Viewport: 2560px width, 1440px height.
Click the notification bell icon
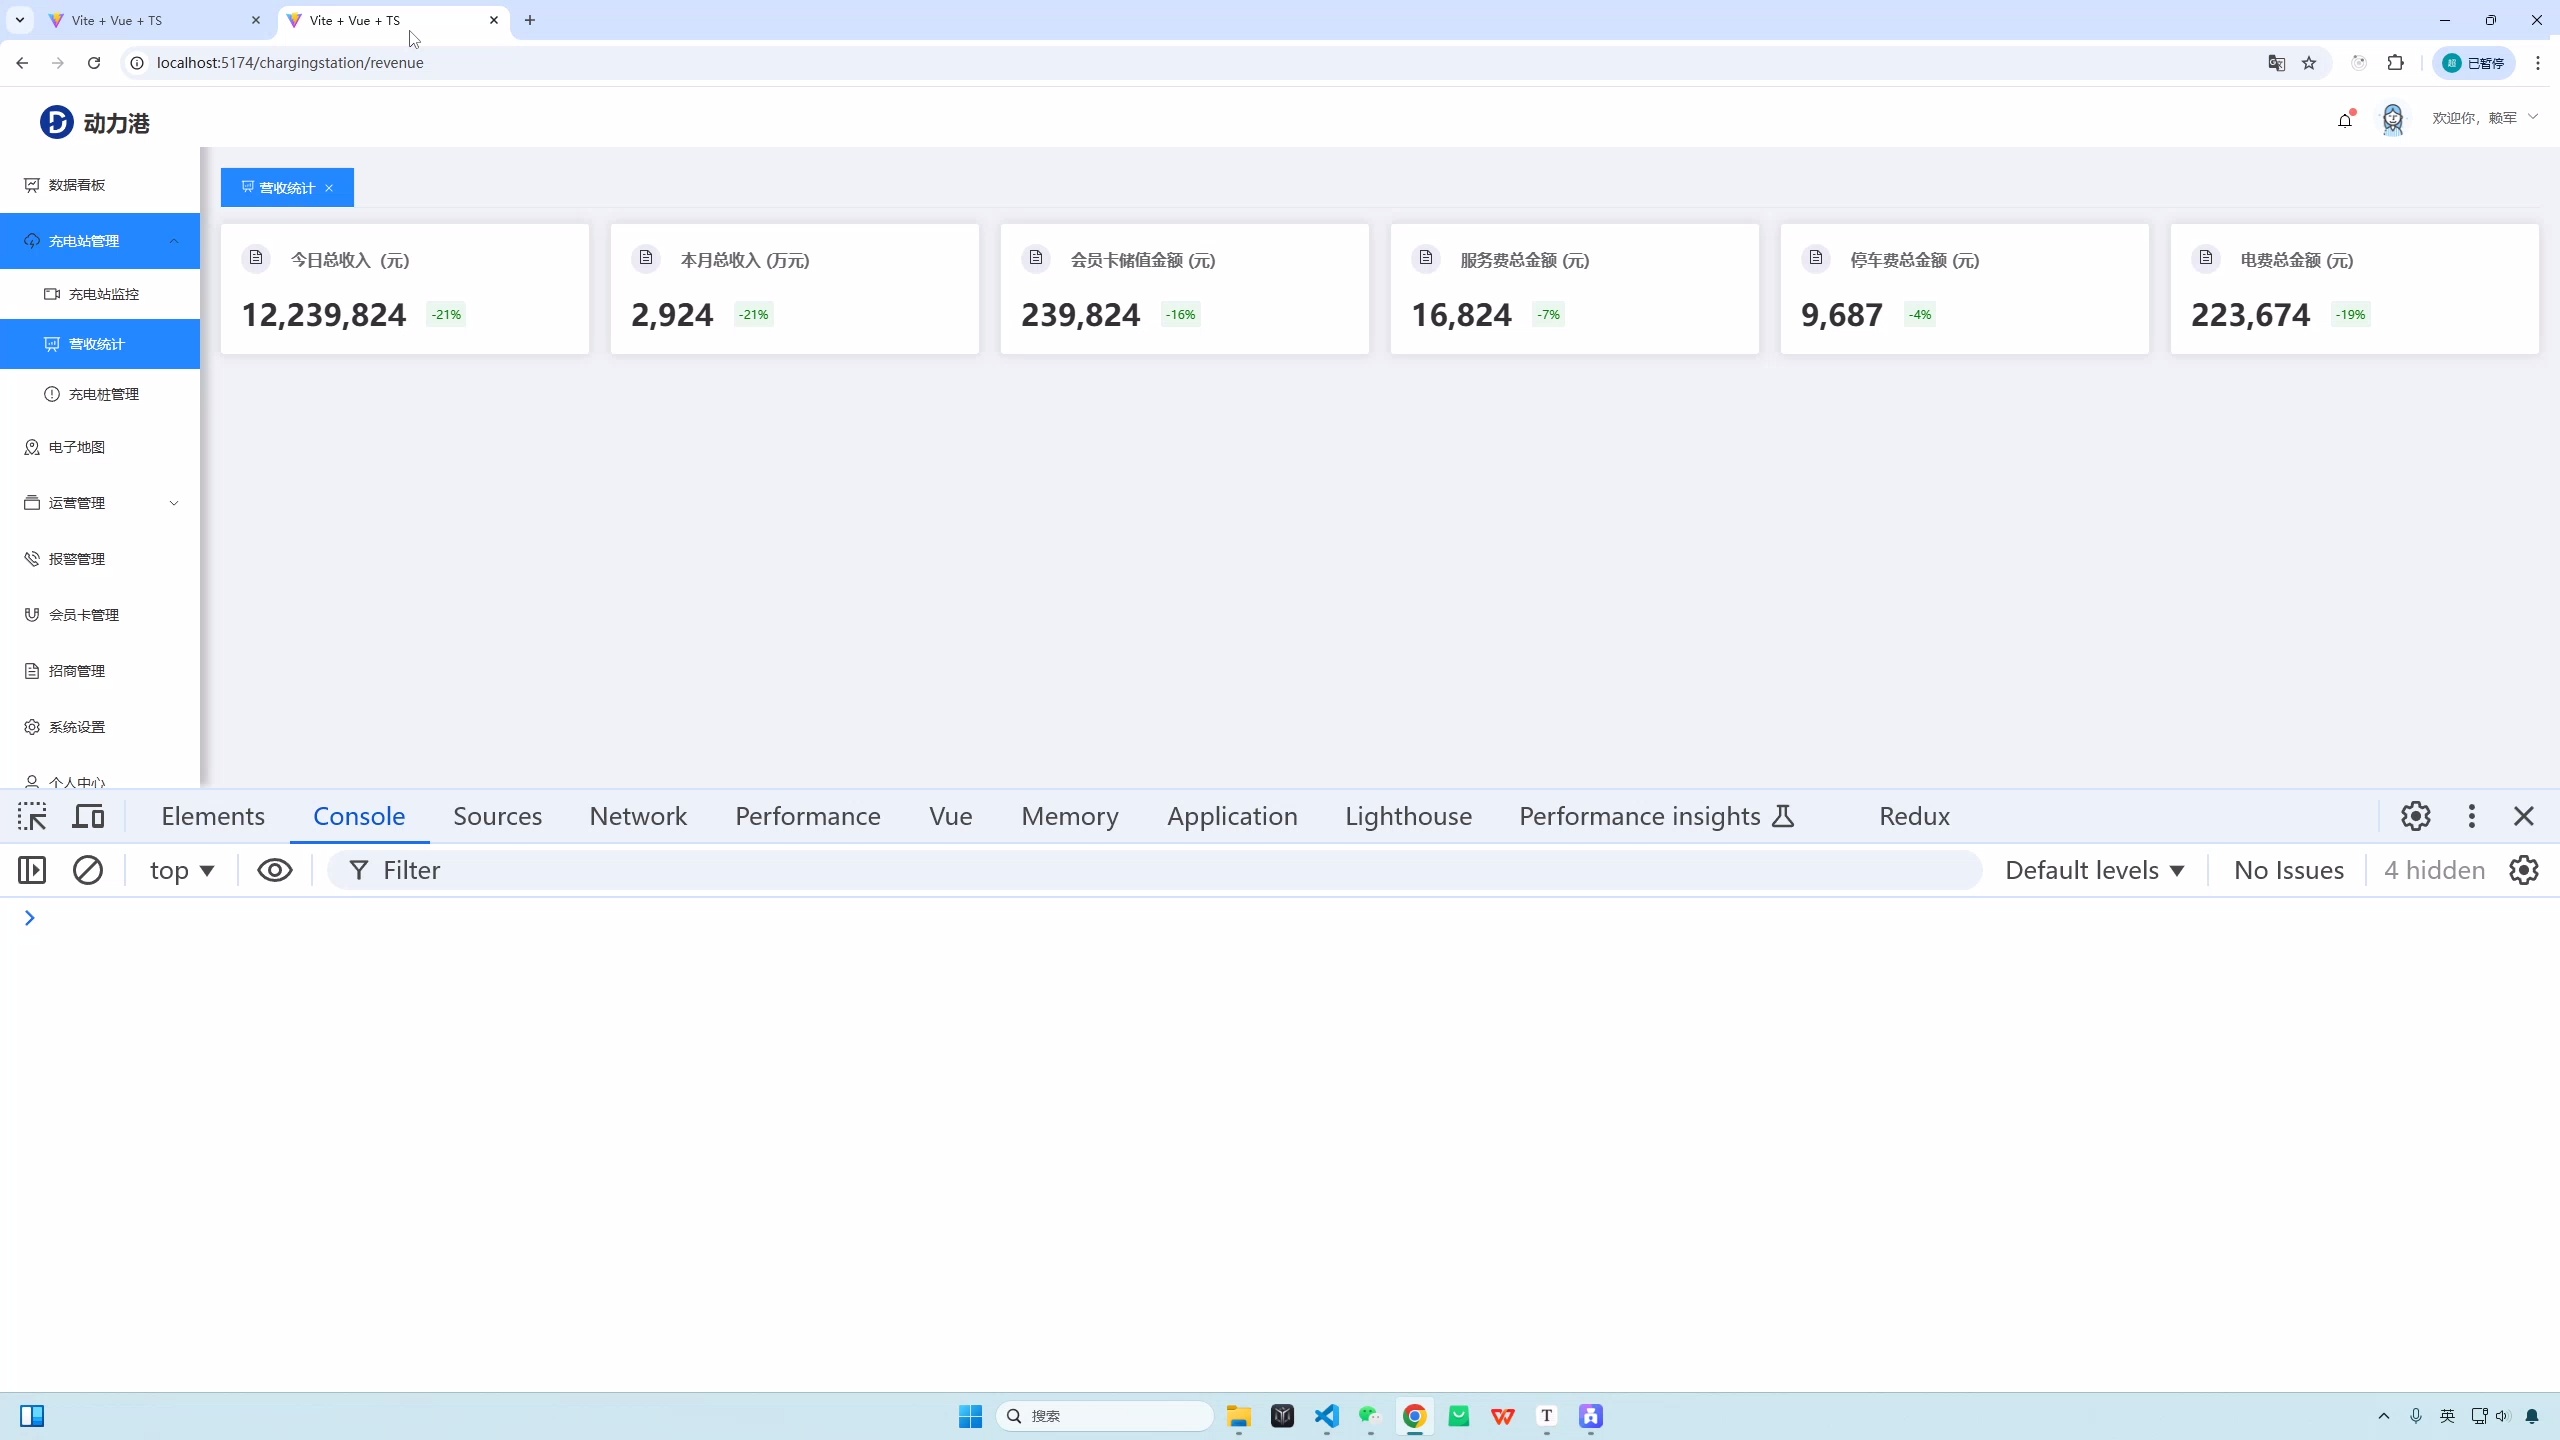[2345, 120]
